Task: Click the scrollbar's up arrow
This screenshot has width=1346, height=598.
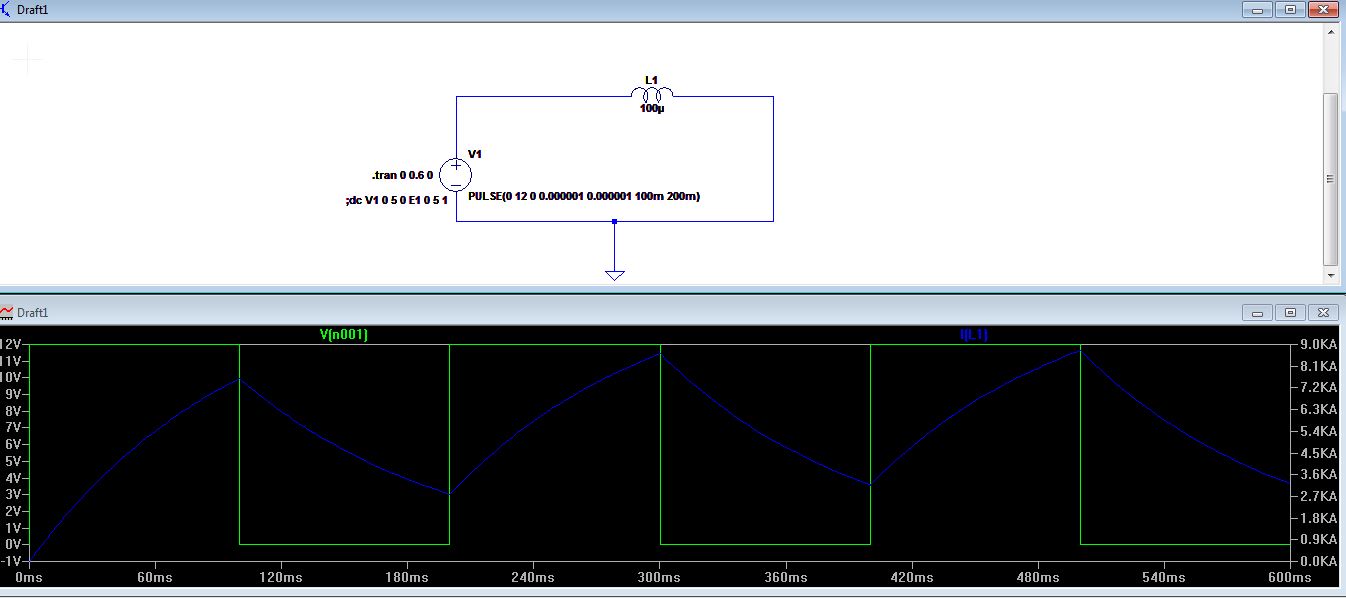Action: [x=1332, y=34]
